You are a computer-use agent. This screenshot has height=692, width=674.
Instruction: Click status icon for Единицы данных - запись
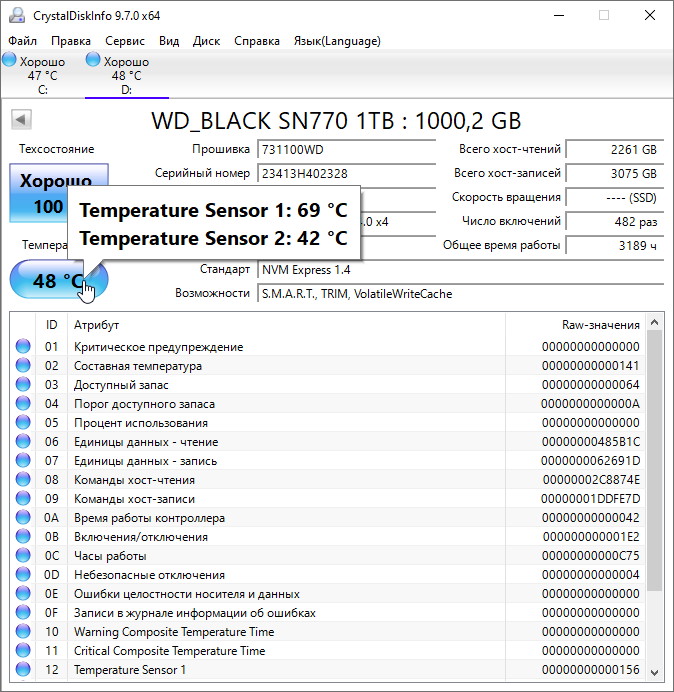23,460
